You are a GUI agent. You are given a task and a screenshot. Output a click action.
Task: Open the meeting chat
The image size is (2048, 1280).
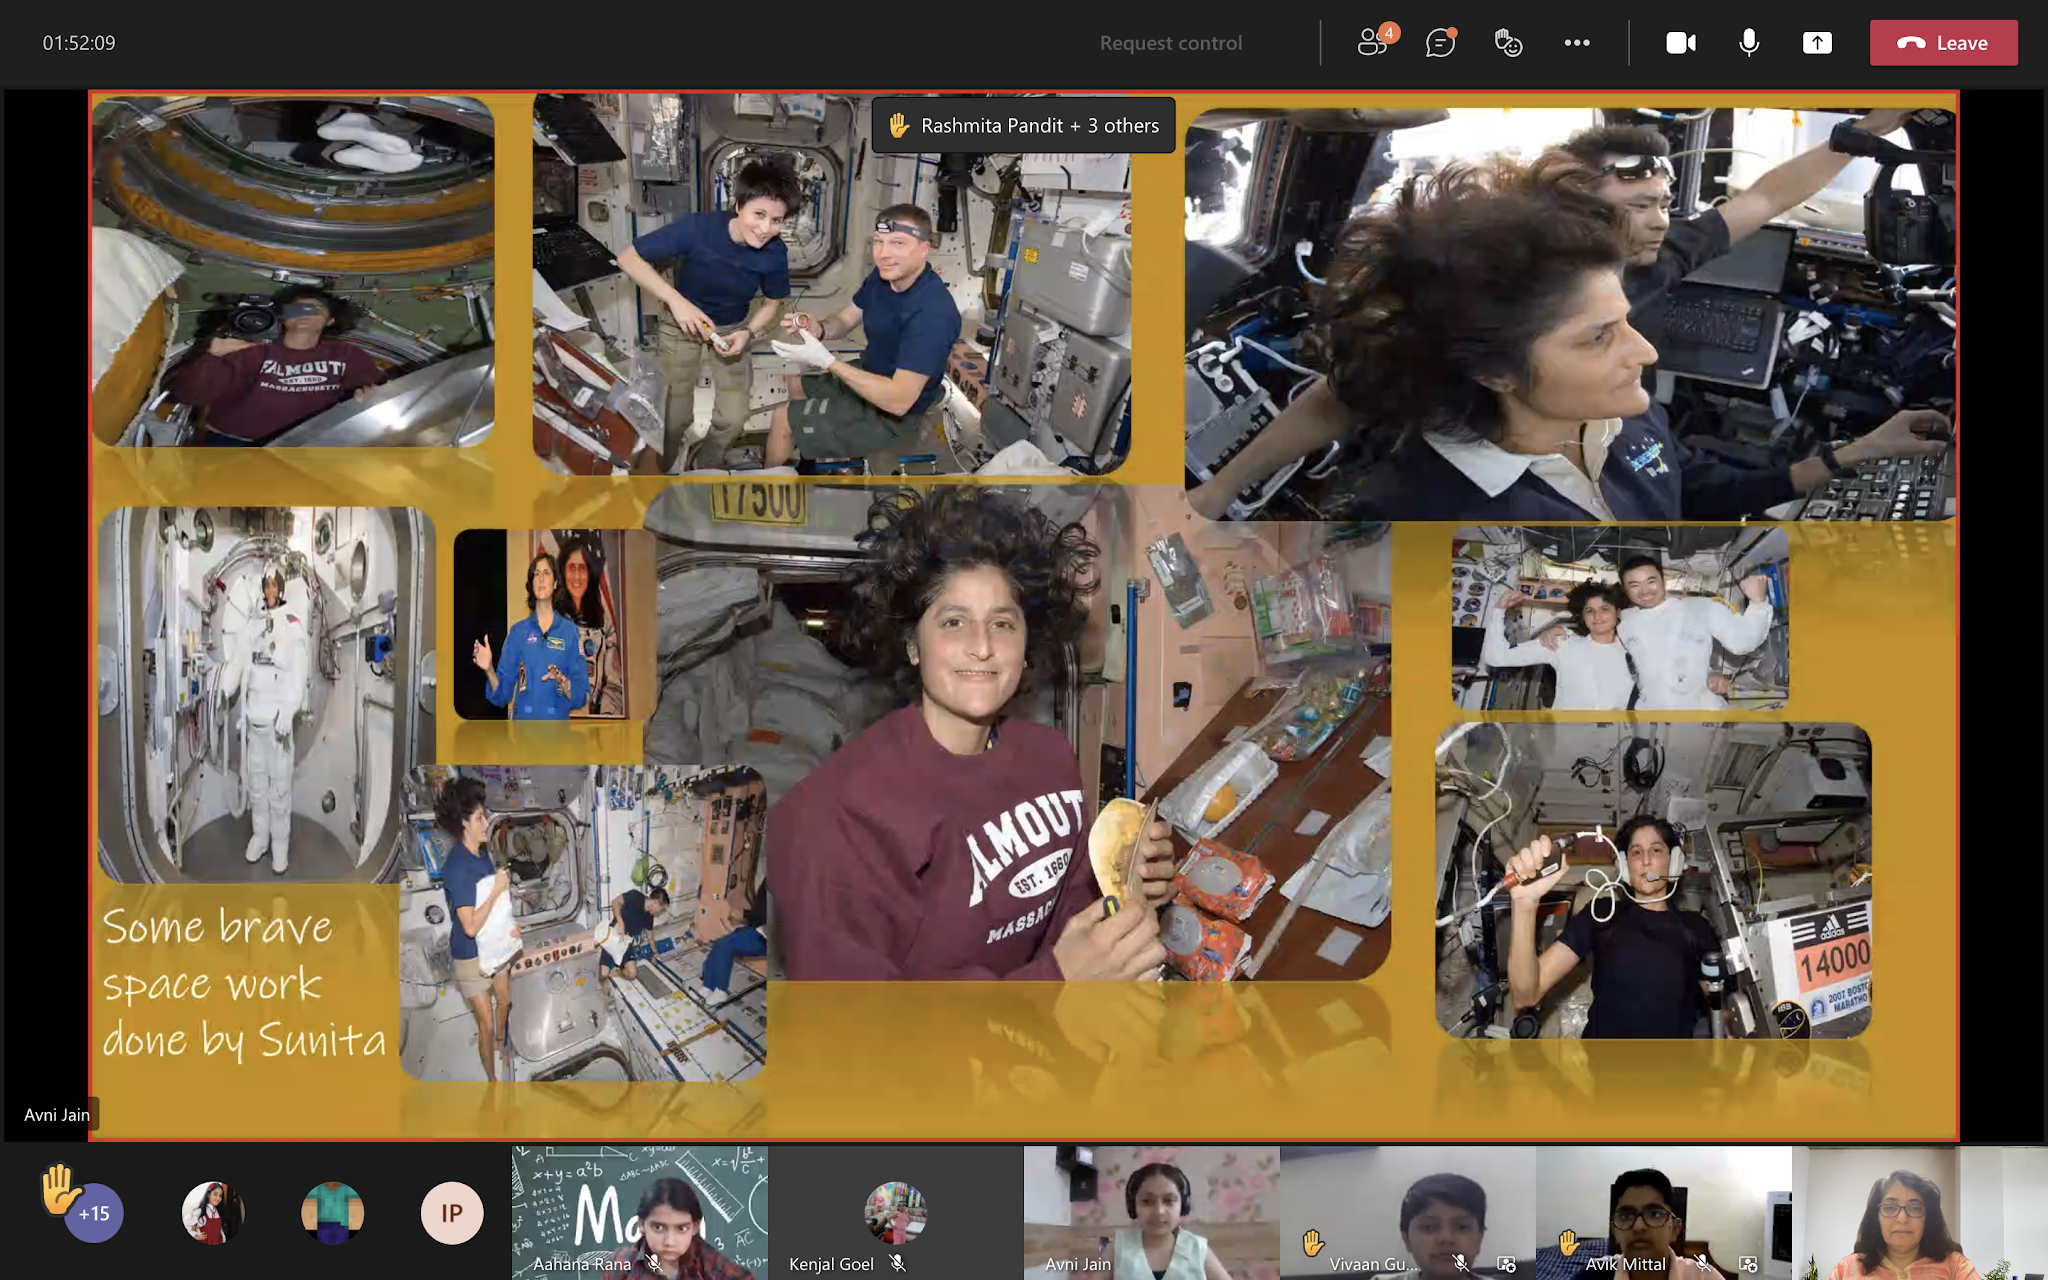tap(1440, 43)
